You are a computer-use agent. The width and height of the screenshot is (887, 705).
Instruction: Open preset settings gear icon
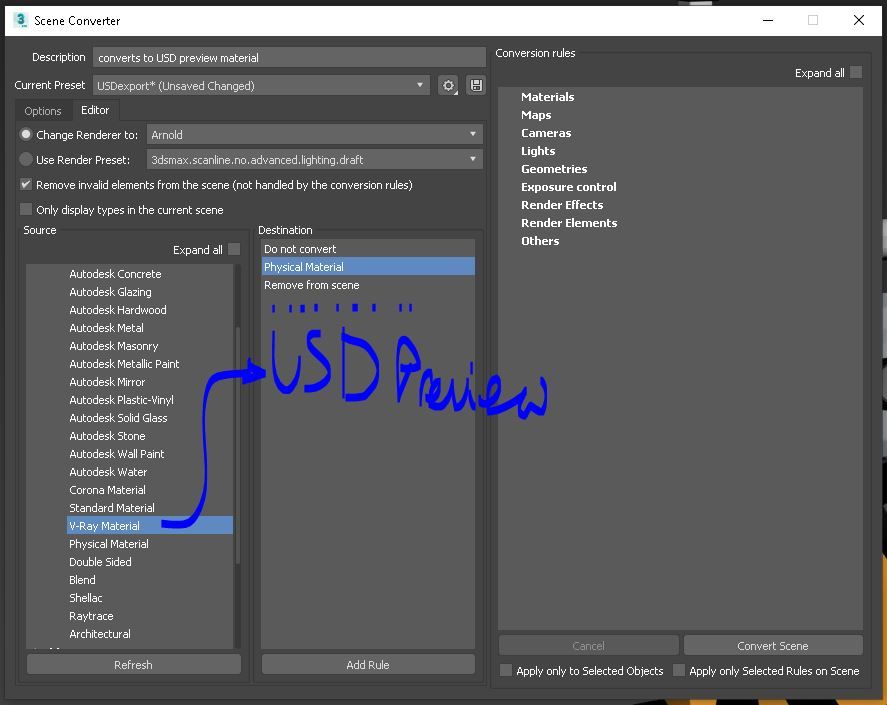pos(449,85)
